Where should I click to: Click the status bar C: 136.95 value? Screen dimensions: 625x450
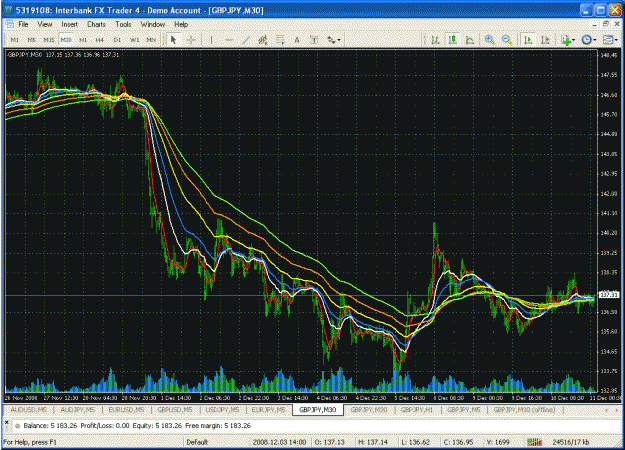458,442
